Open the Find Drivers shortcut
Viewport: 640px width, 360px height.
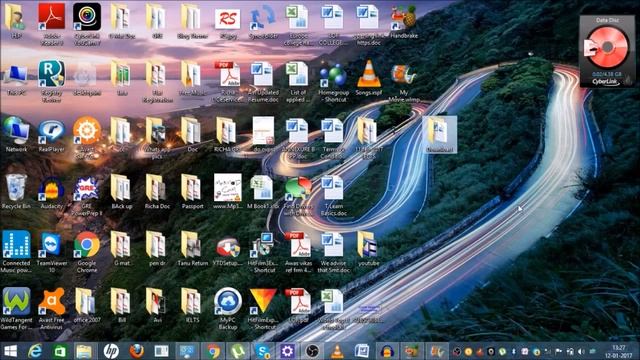[x=298, y=196]
